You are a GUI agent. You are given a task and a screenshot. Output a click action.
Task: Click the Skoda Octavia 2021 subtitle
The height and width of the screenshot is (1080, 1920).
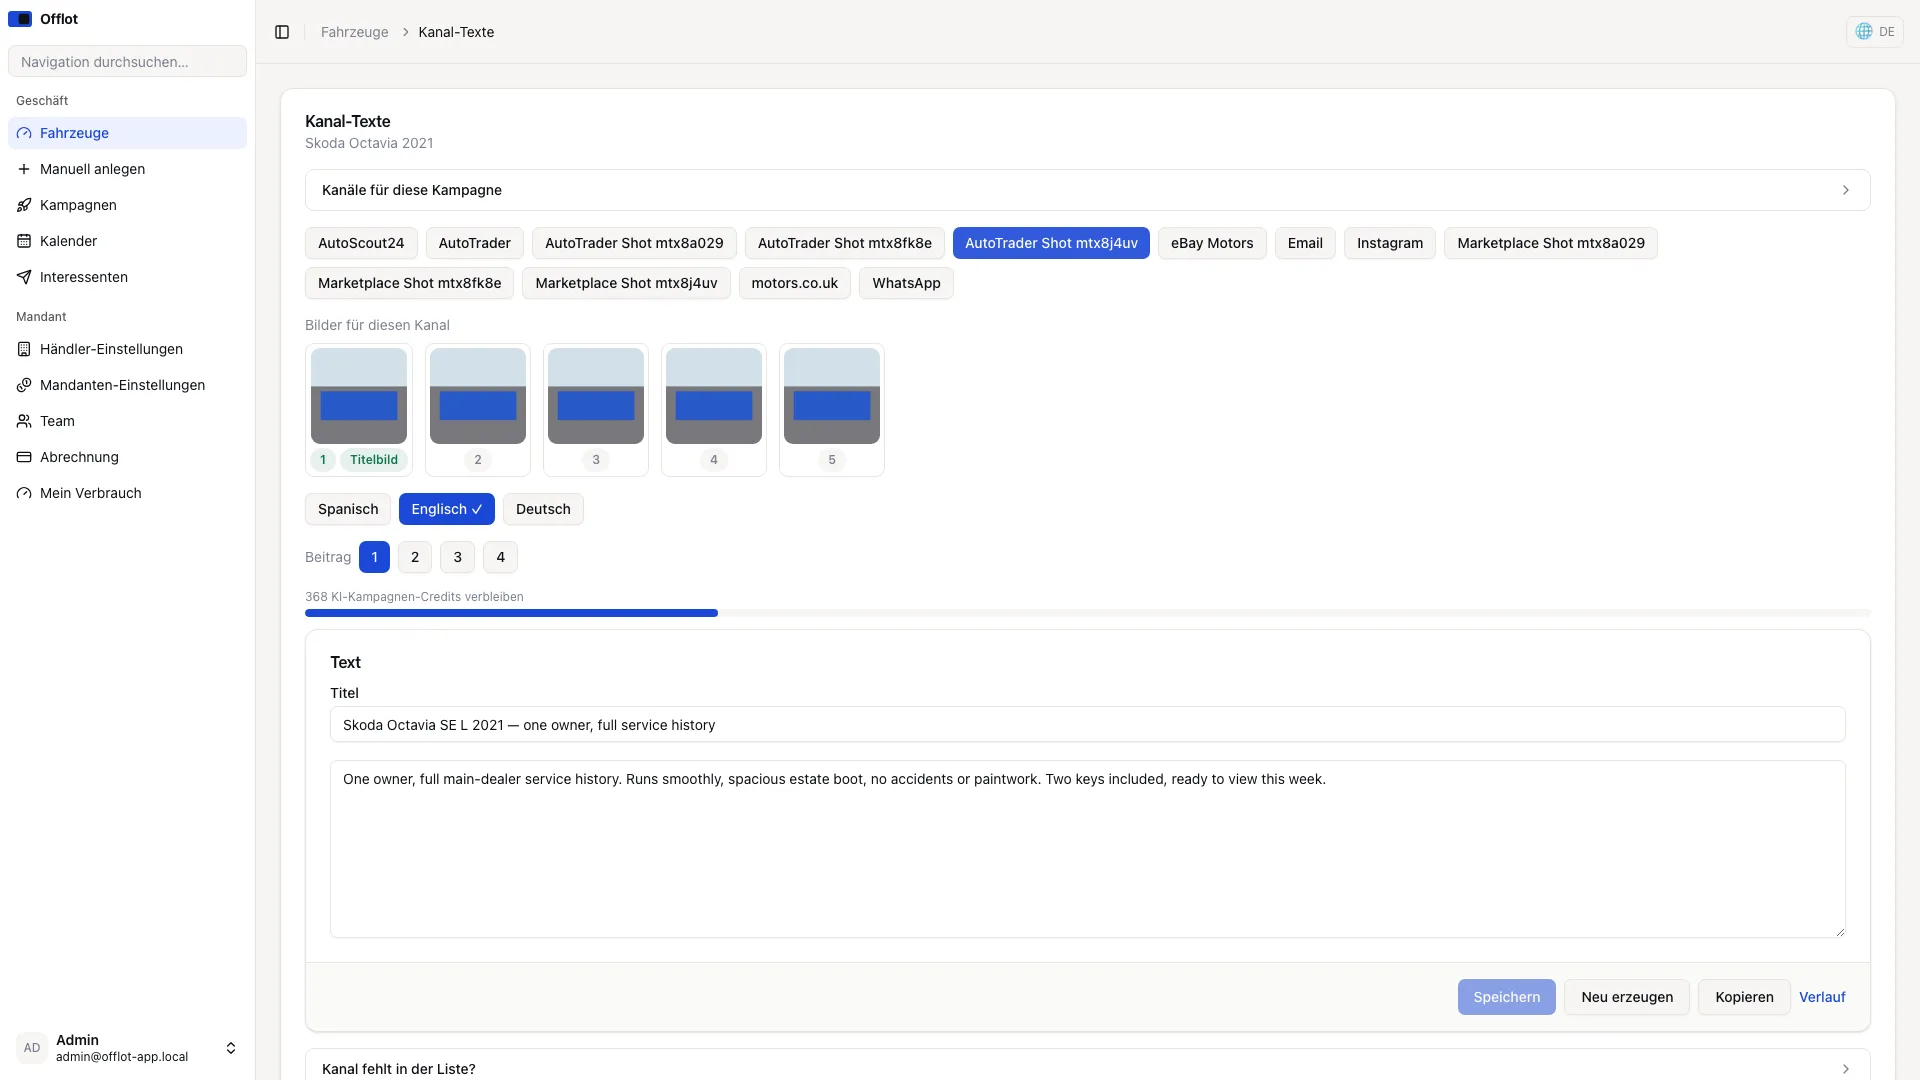(369, 143)
